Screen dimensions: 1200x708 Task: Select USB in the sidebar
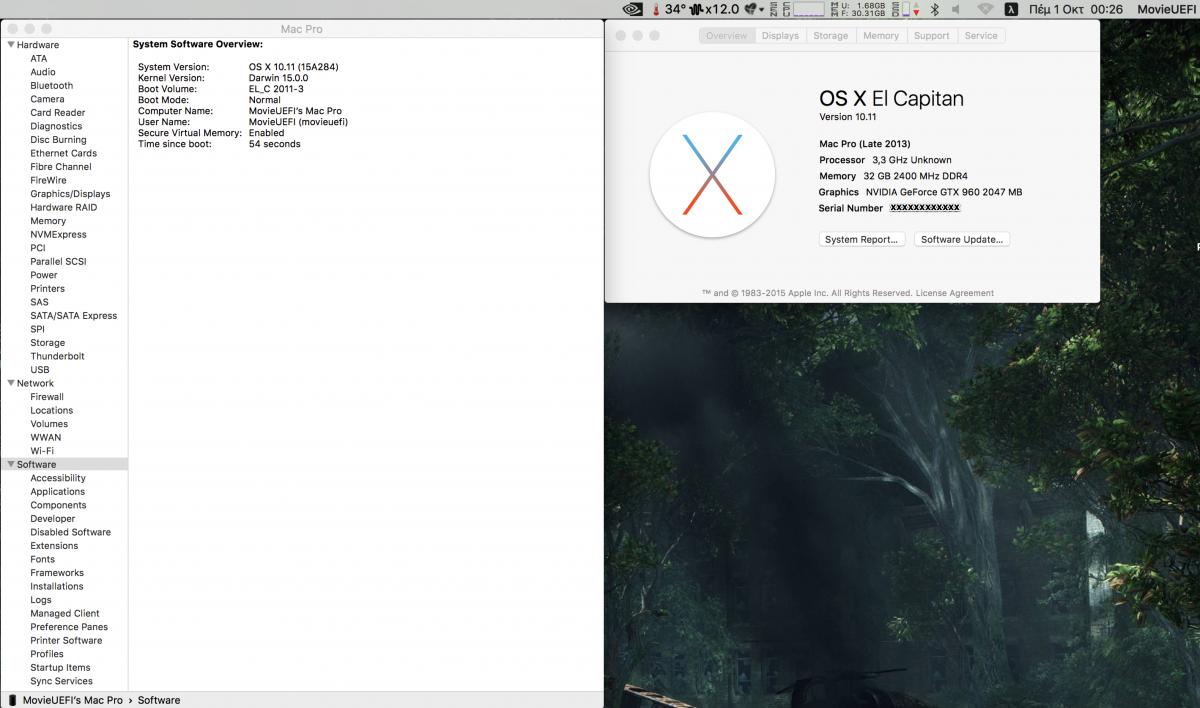39,369
